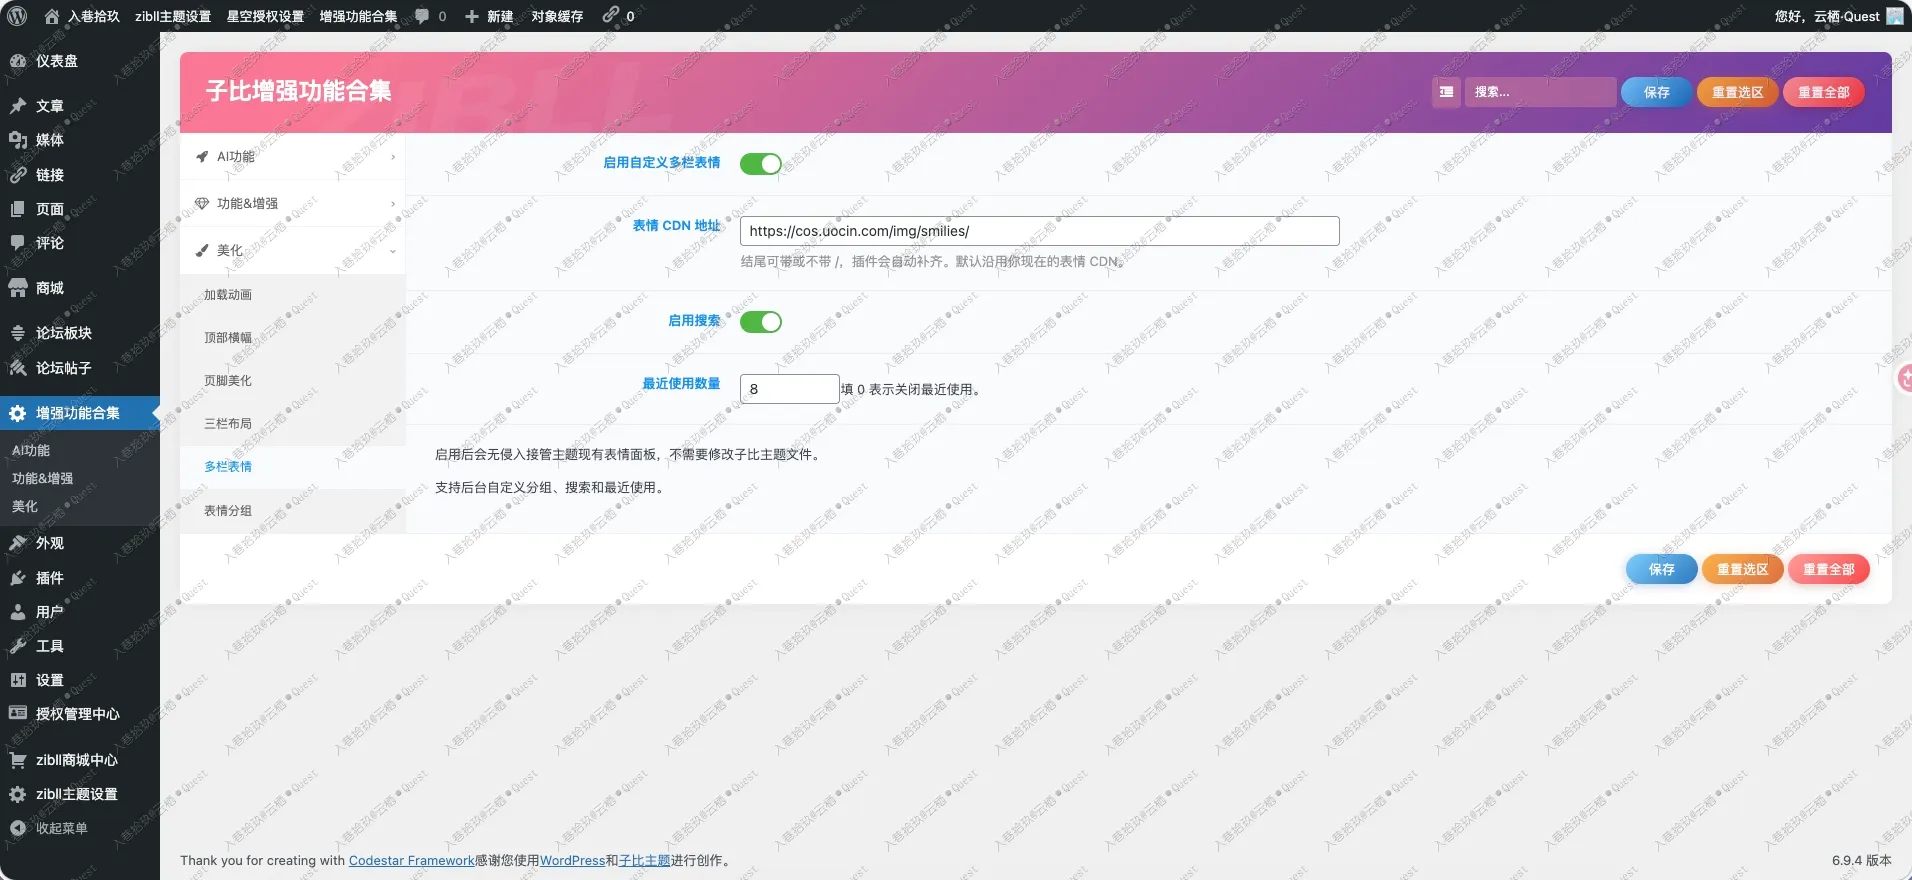
Task: Open the 论坛板块 forum icon
Action: 18,333
